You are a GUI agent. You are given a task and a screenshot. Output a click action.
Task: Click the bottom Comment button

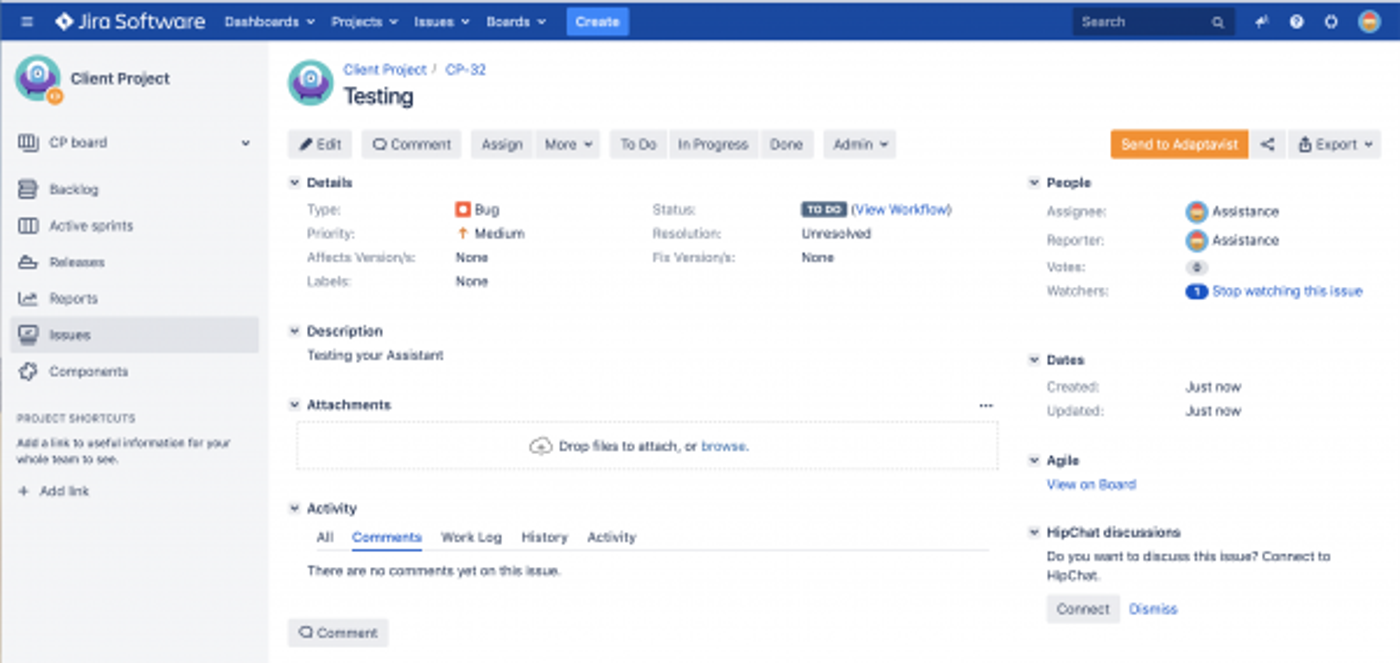click(338, 633)
